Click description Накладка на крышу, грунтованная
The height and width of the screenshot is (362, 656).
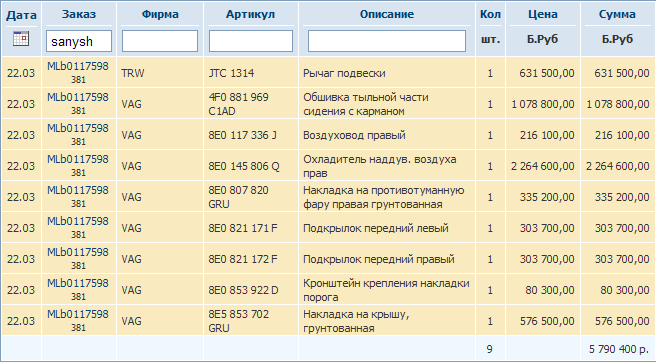[356, 321]
